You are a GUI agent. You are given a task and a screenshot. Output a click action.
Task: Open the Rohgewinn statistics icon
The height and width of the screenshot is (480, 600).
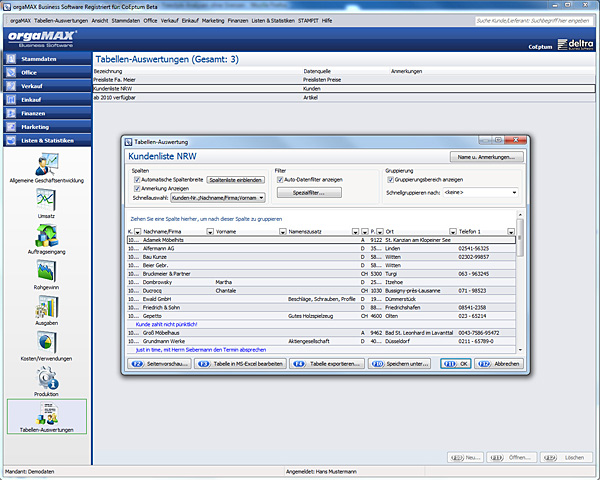(x=46, y=270)
